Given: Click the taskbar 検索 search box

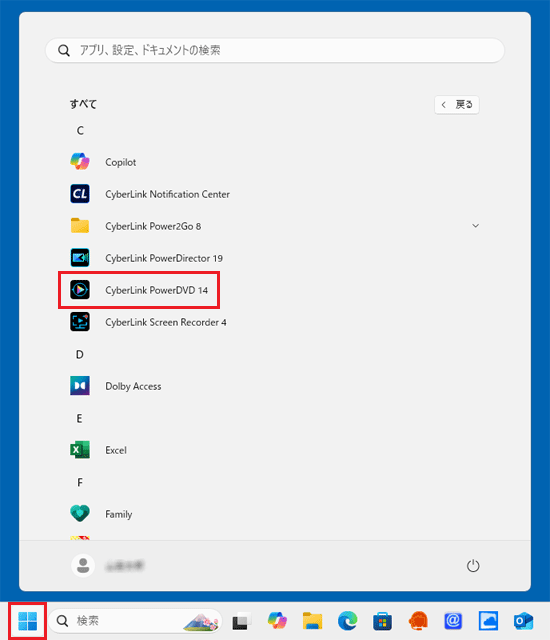Looking at the screenshot, I should coord(136,621).
